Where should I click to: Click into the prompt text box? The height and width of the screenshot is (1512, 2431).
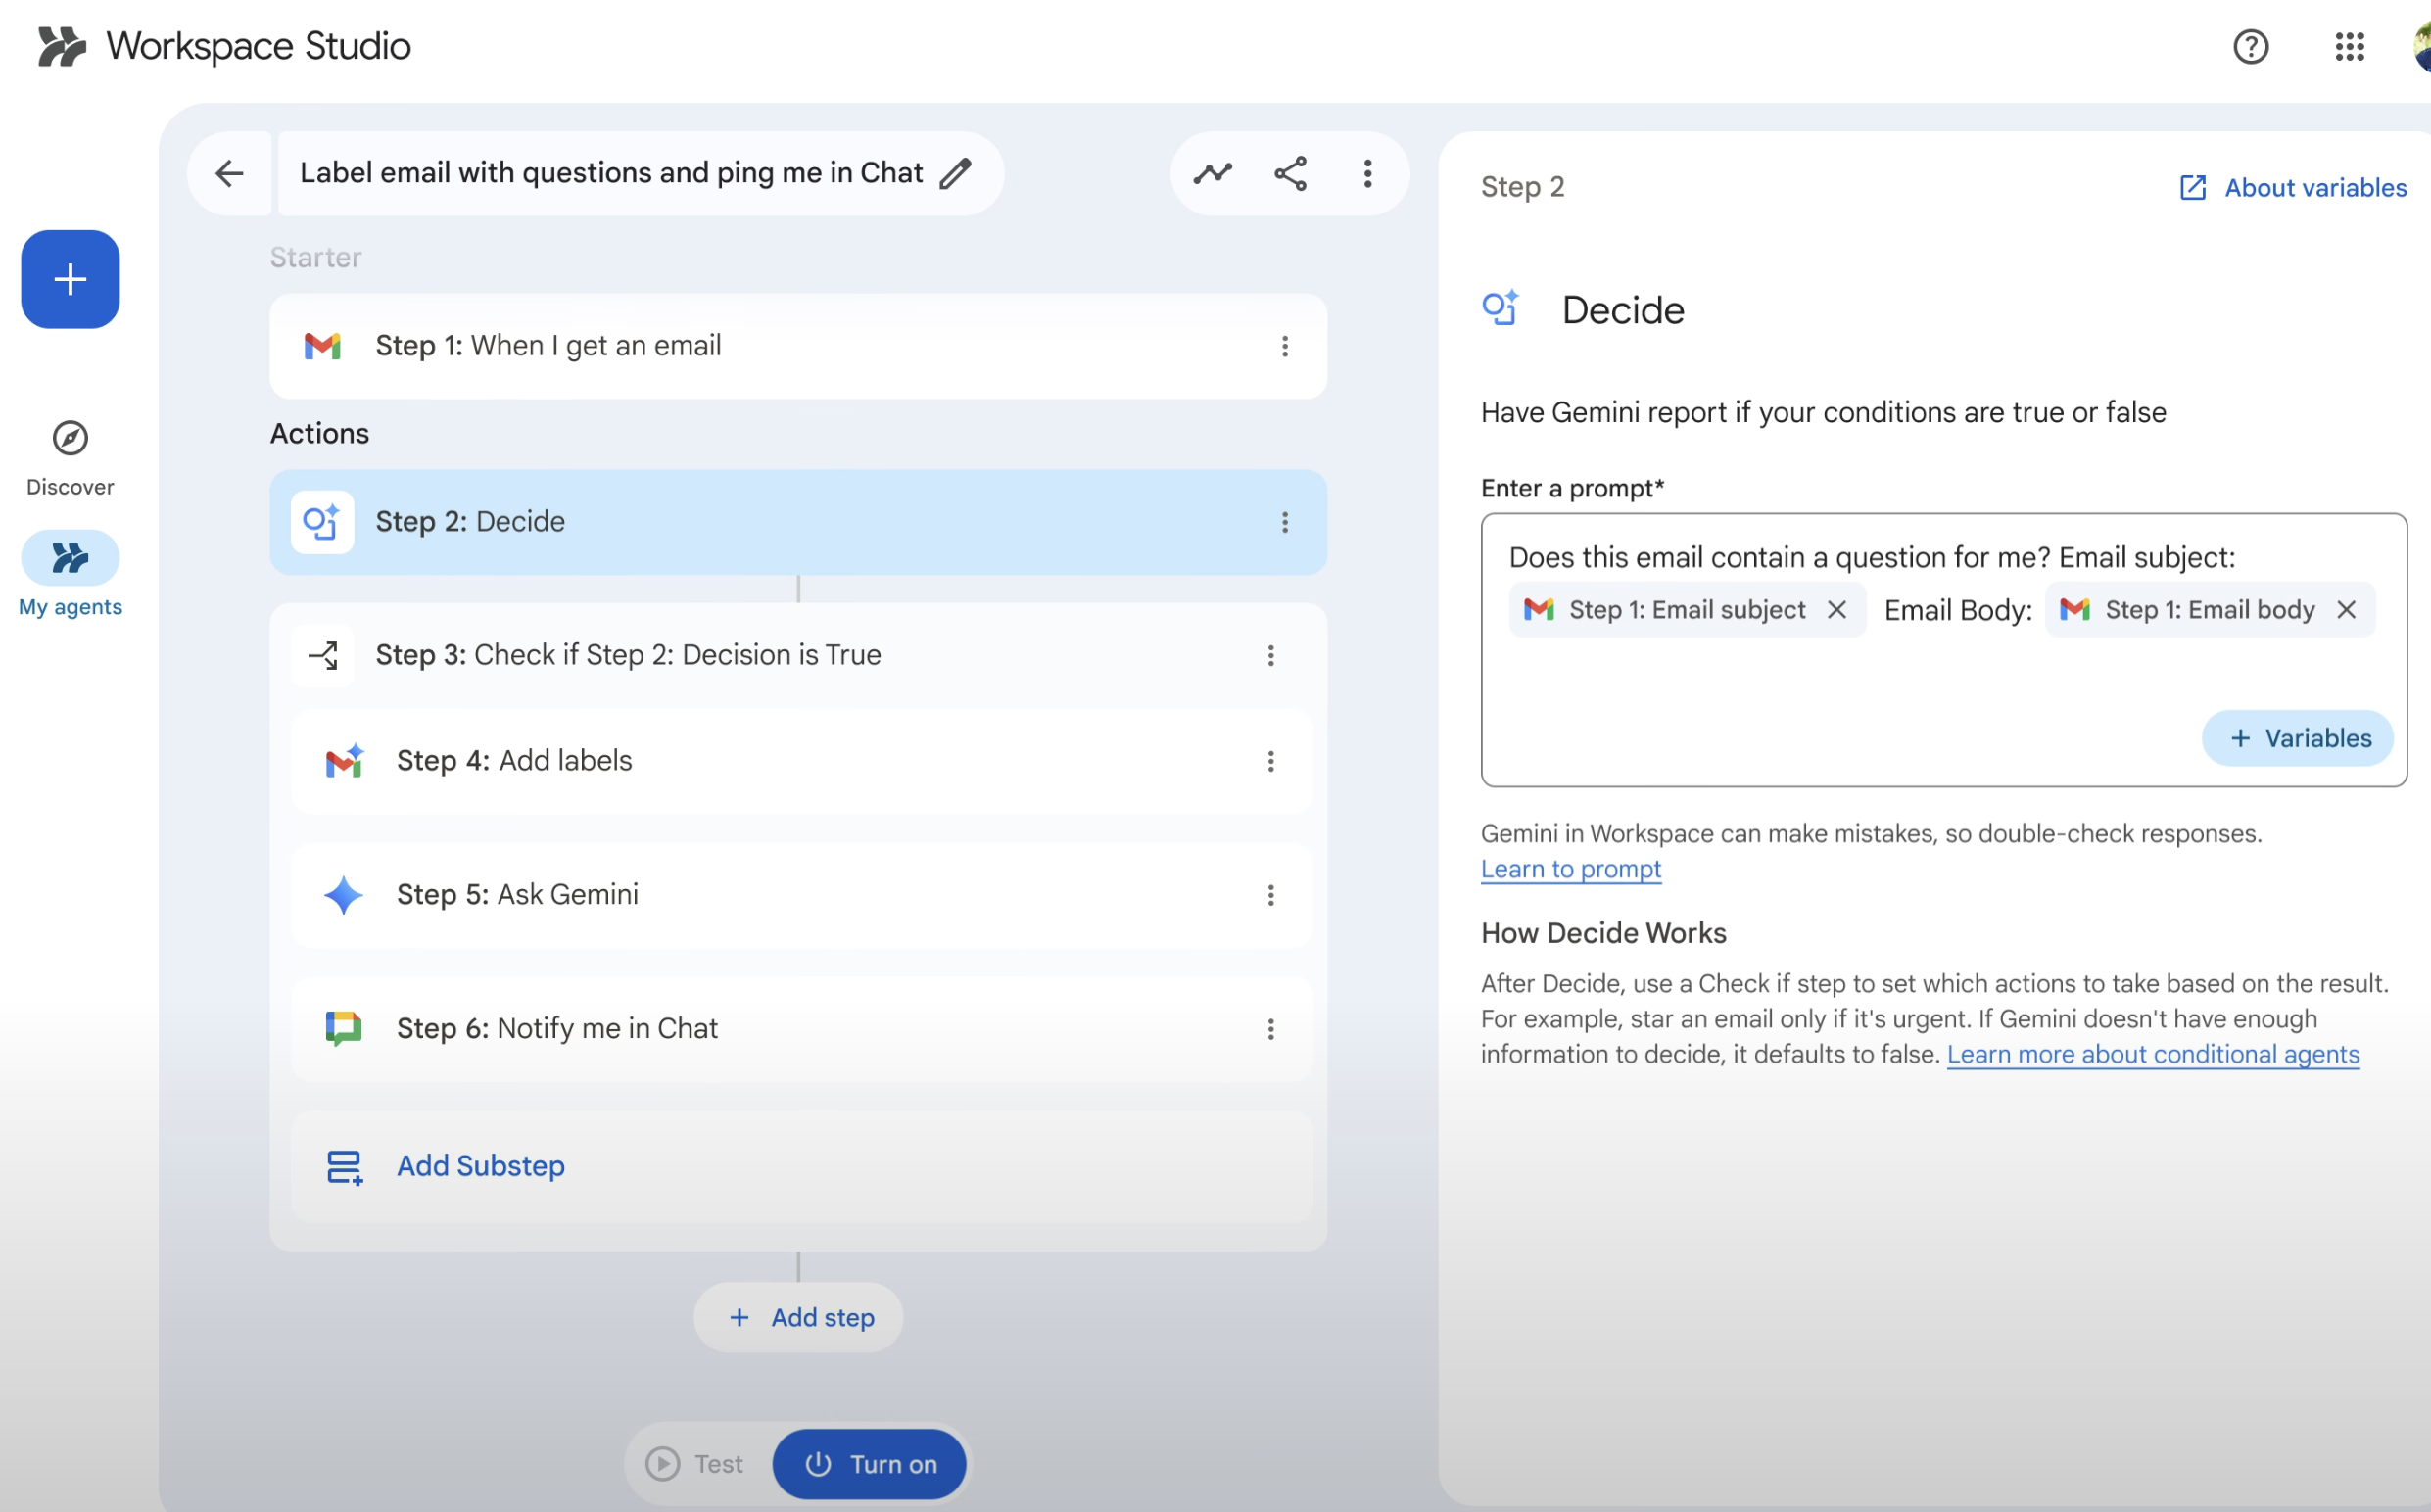(x=1943, y=650)
